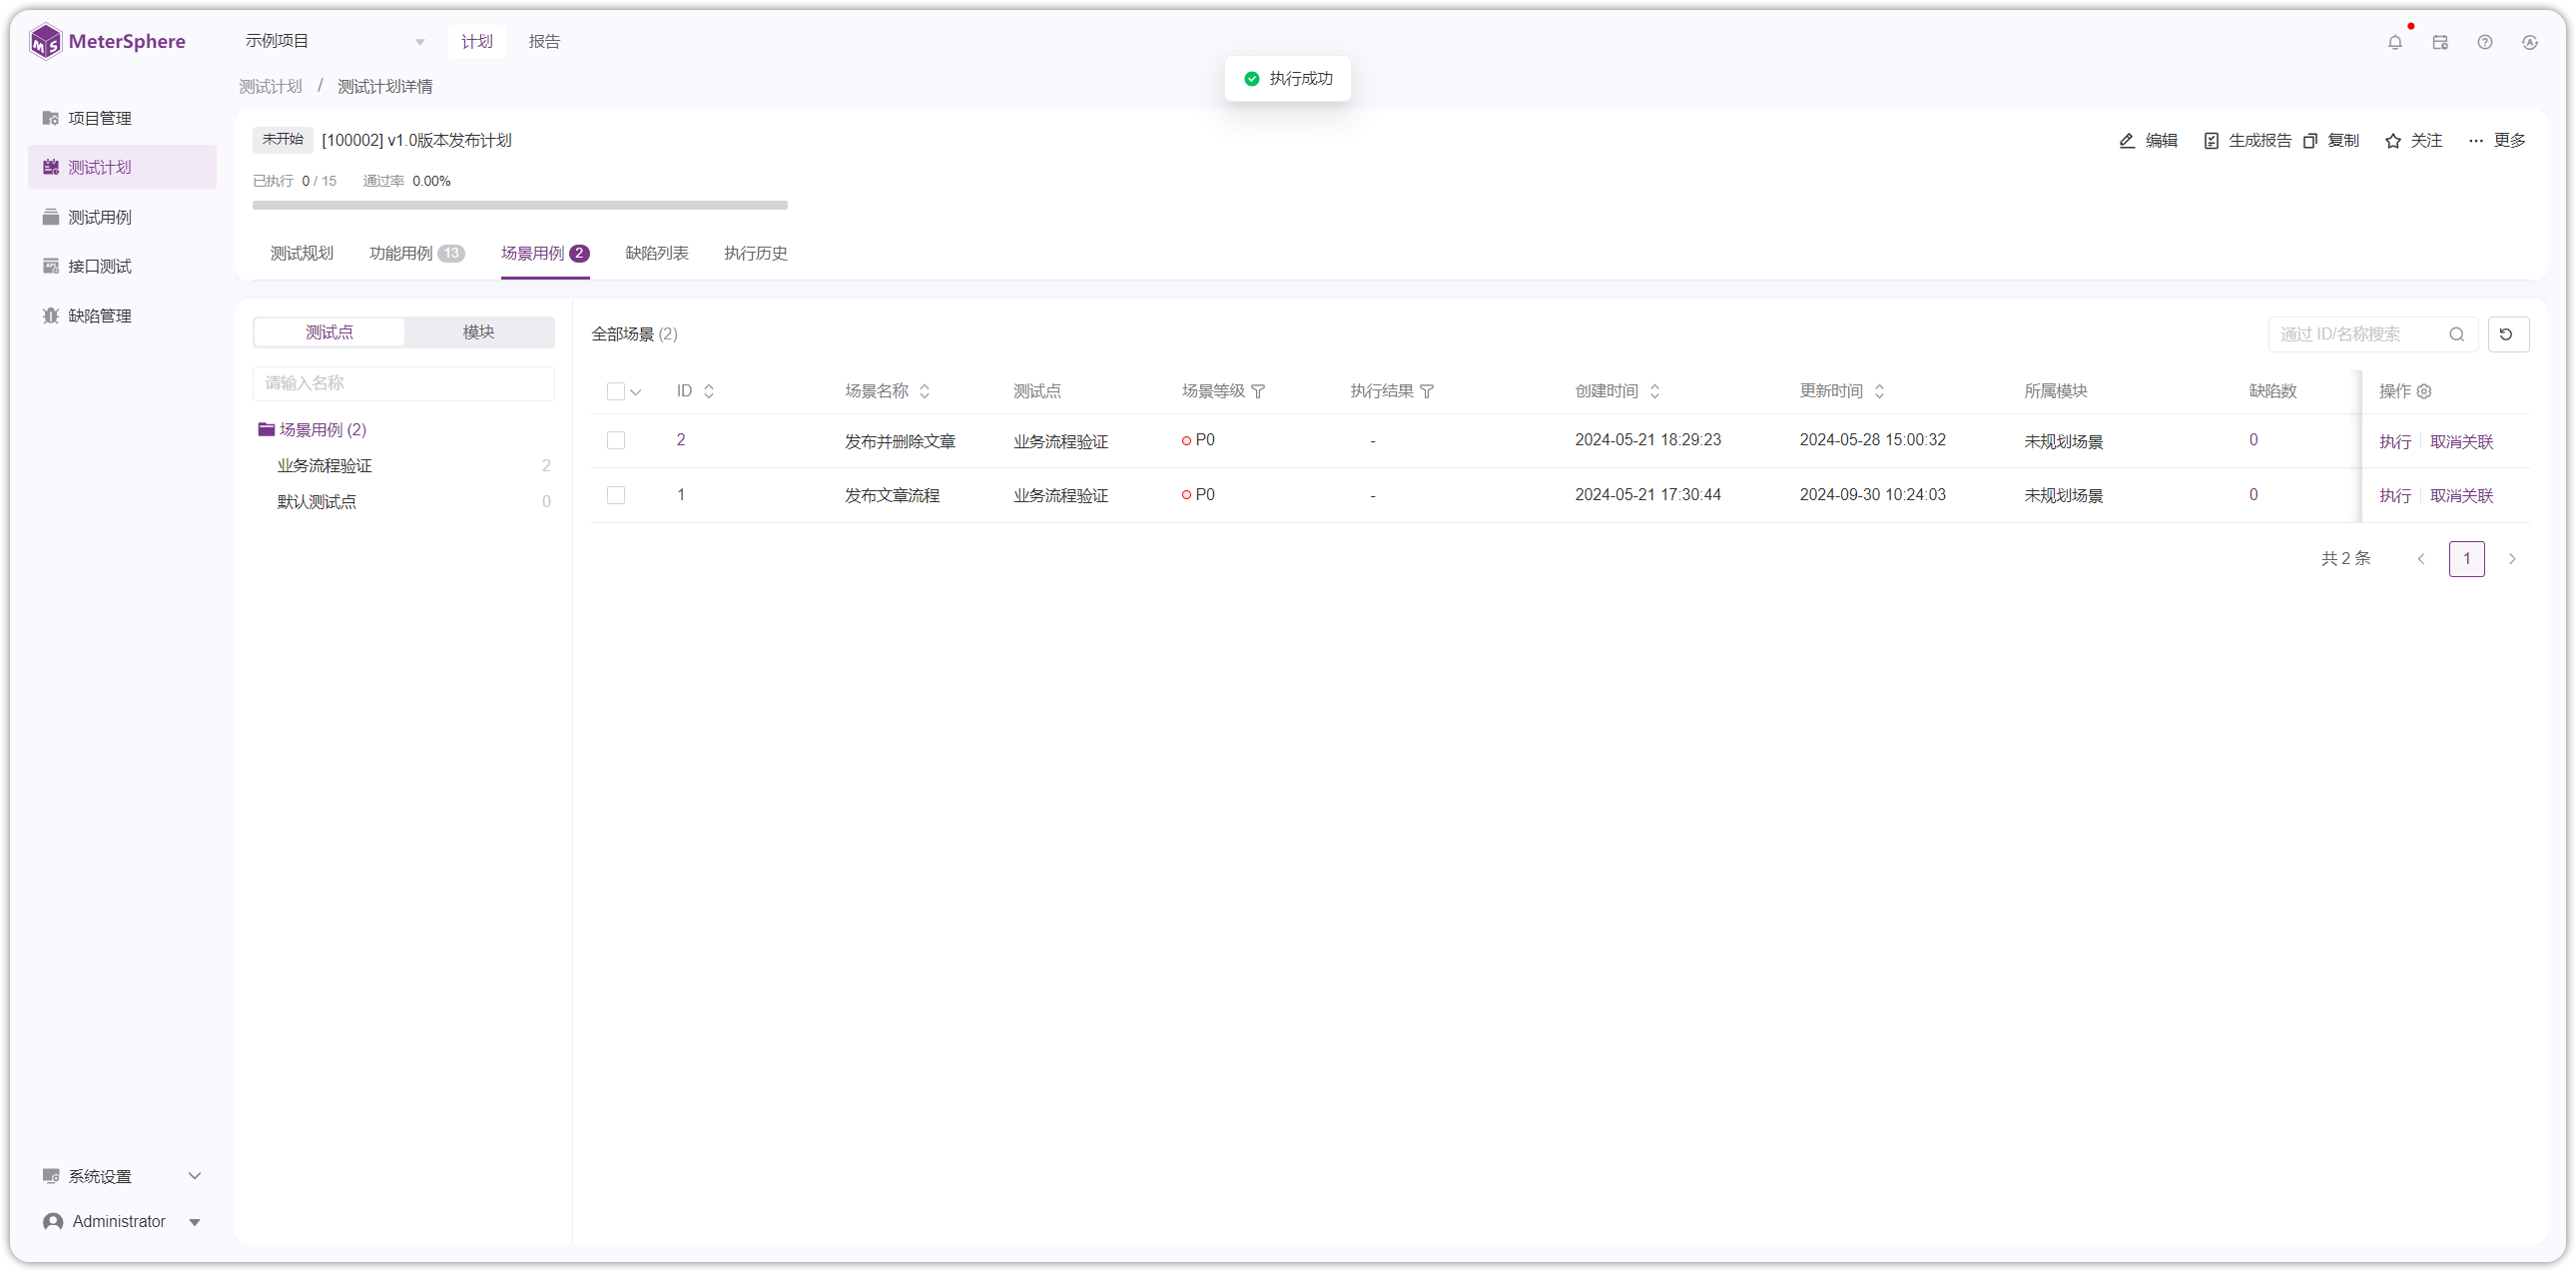This screenshot has height=1272, width=2576.
Task: Switch tree view to 模块
Action: pos(478,332)
